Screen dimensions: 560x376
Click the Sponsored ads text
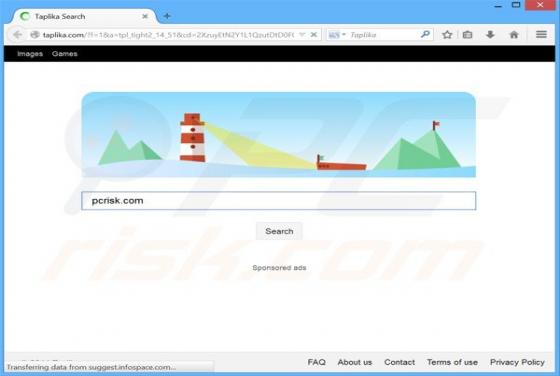pyautogui.click(x=279, y=268)
